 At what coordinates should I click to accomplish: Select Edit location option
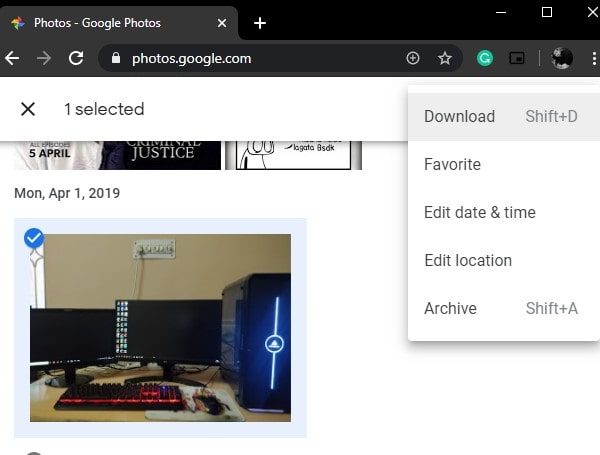pos(504,260)
